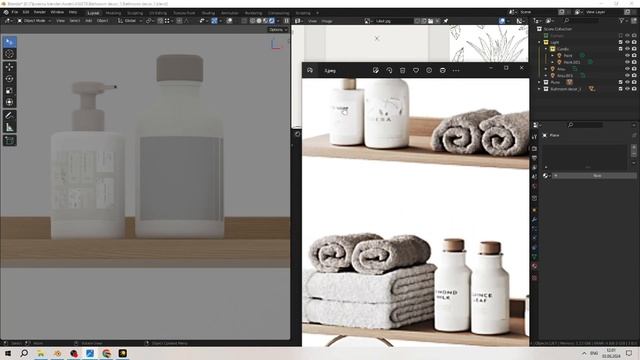Image resolution: width=640 pixels, height=360 pixels.
Task: Select the Move tool
Action: coord(9,67)
